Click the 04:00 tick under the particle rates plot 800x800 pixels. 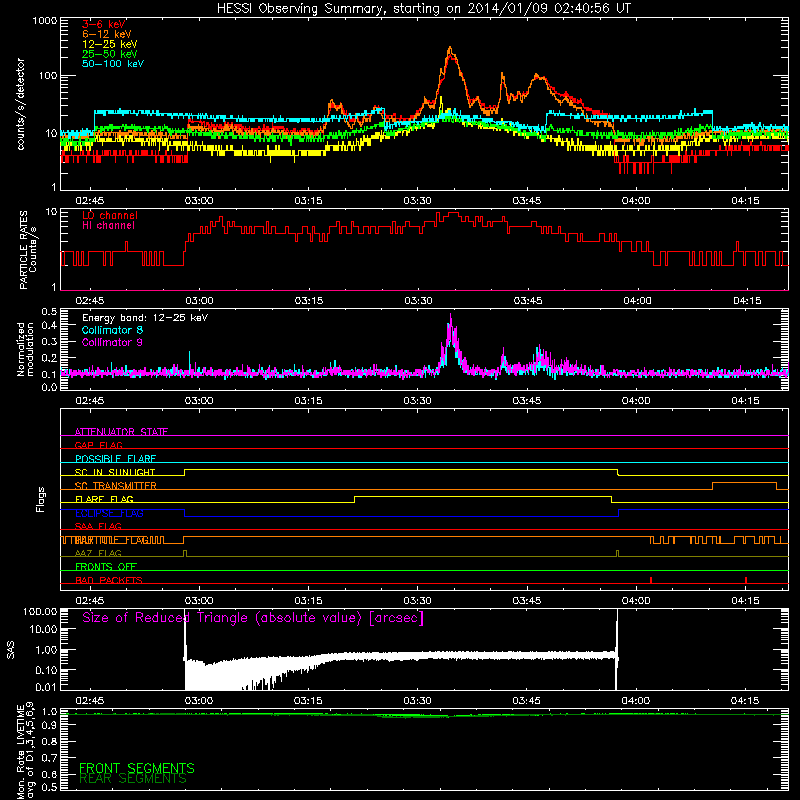[637, 301]
